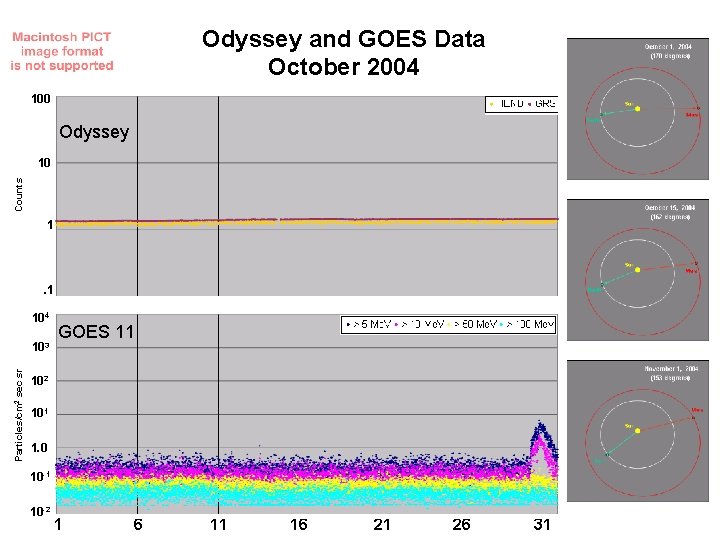Click the '10⁴' tick on the GOES y-axis
The width and height of the screenshot is (720, 540).
tap(41, 317)
